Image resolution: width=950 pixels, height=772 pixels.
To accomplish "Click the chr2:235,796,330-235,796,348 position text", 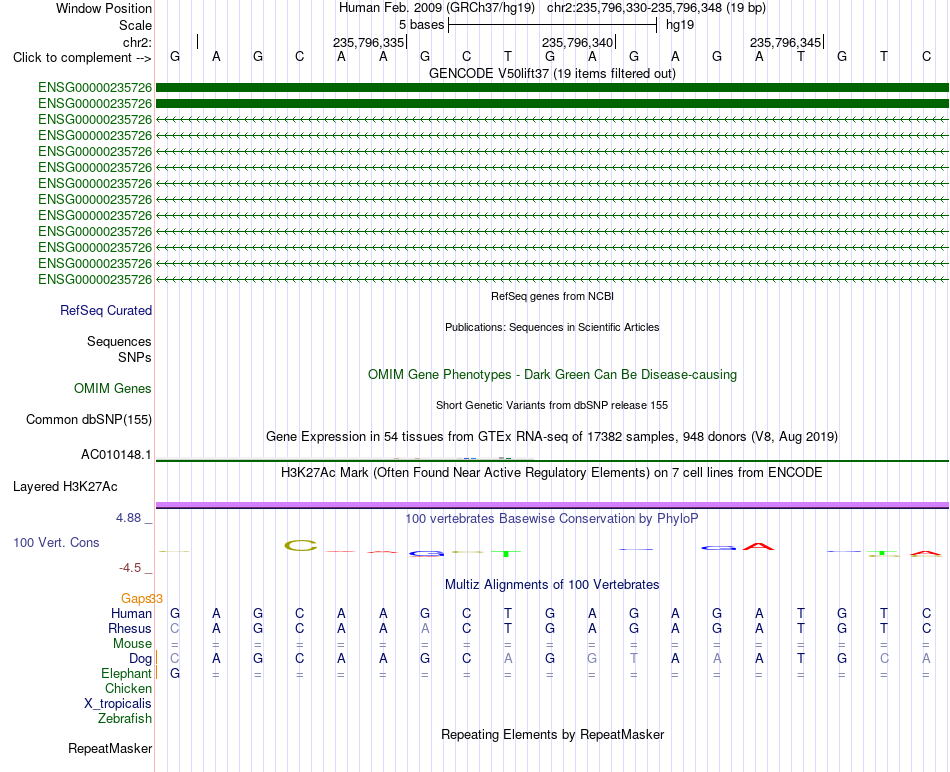I will tap(656, 8).
